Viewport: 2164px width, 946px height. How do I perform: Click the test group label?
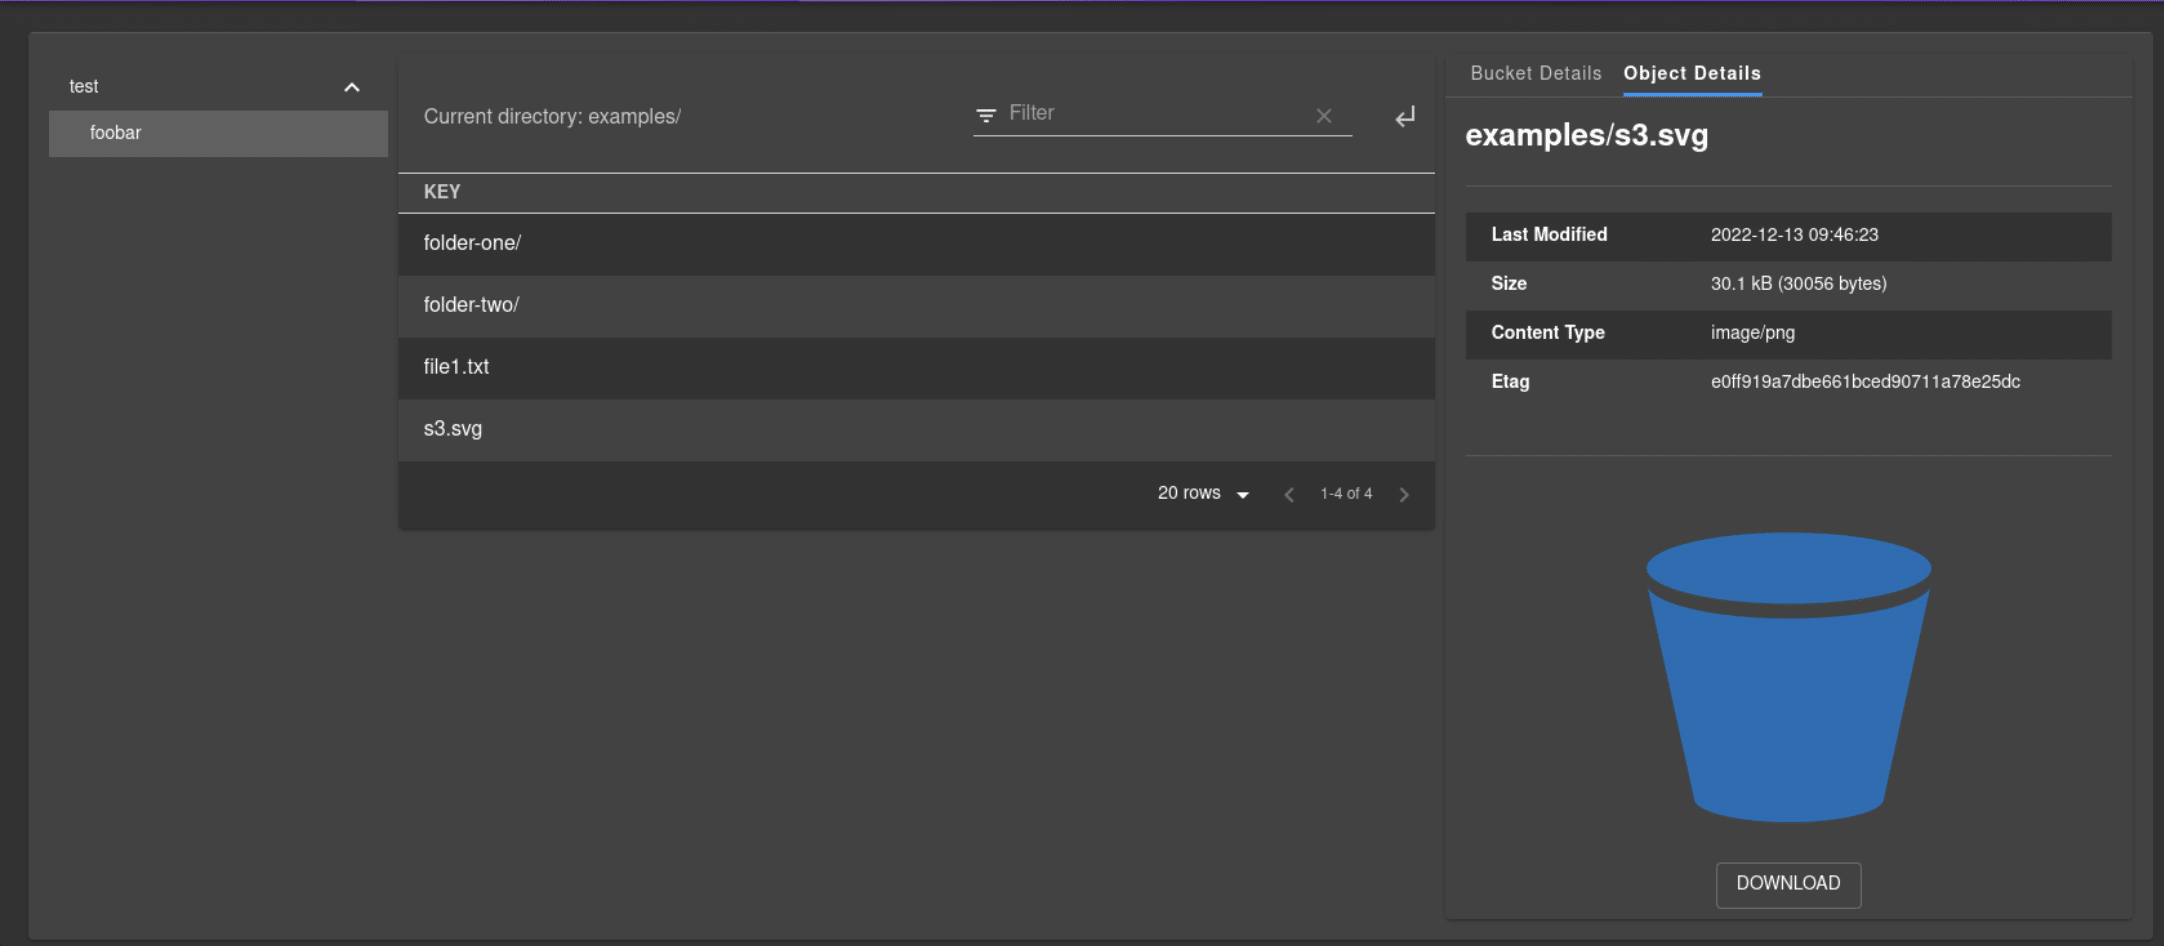(84, 87)
